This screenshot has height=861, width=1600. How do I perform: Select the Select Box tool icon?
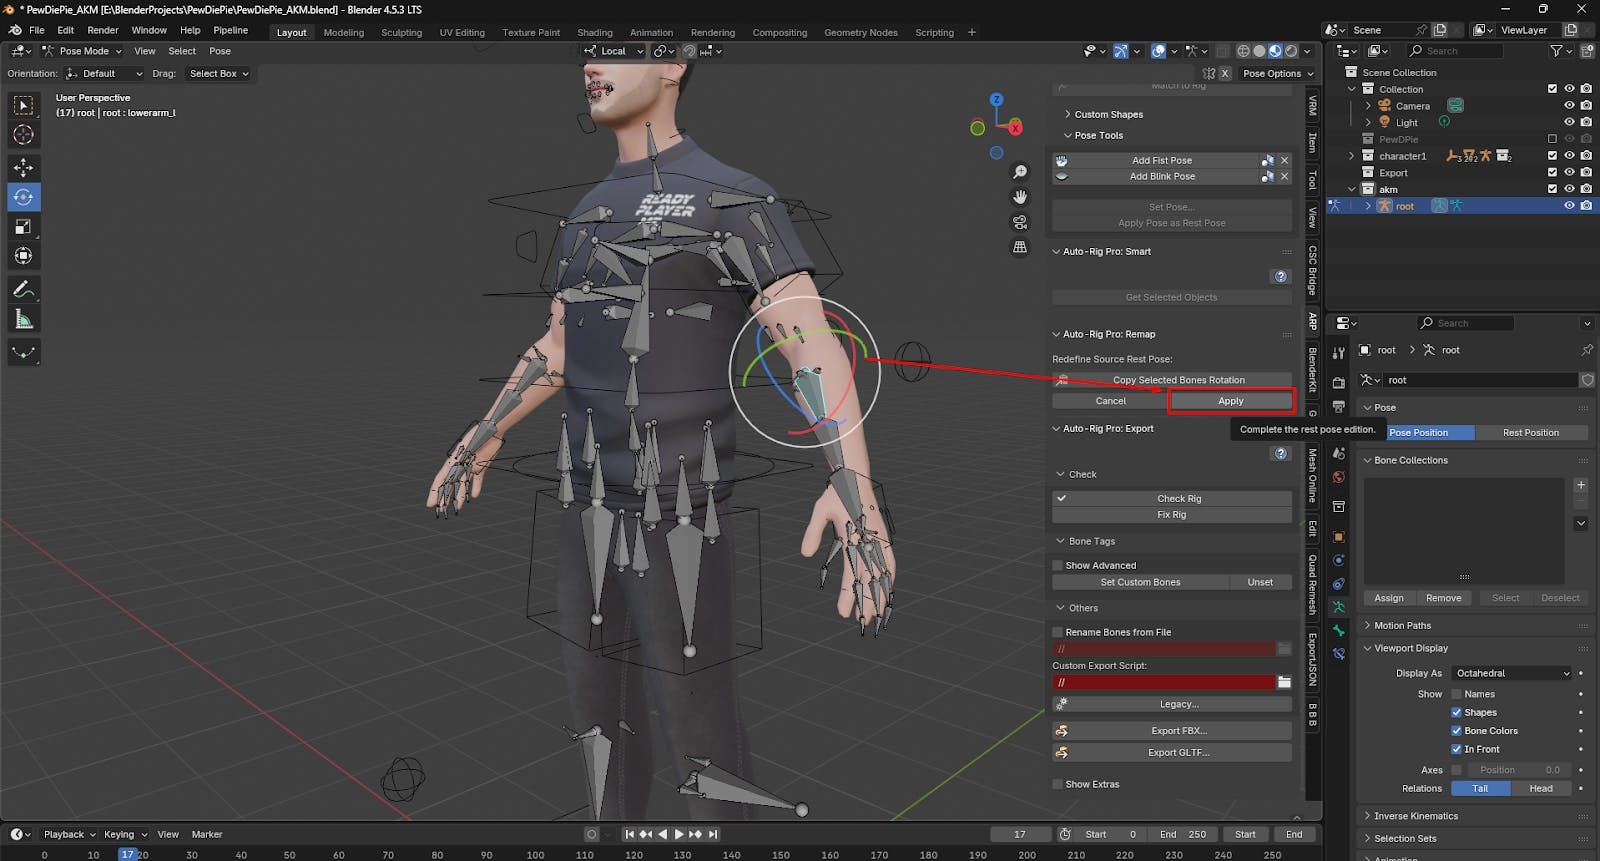(x=24, y=105)
